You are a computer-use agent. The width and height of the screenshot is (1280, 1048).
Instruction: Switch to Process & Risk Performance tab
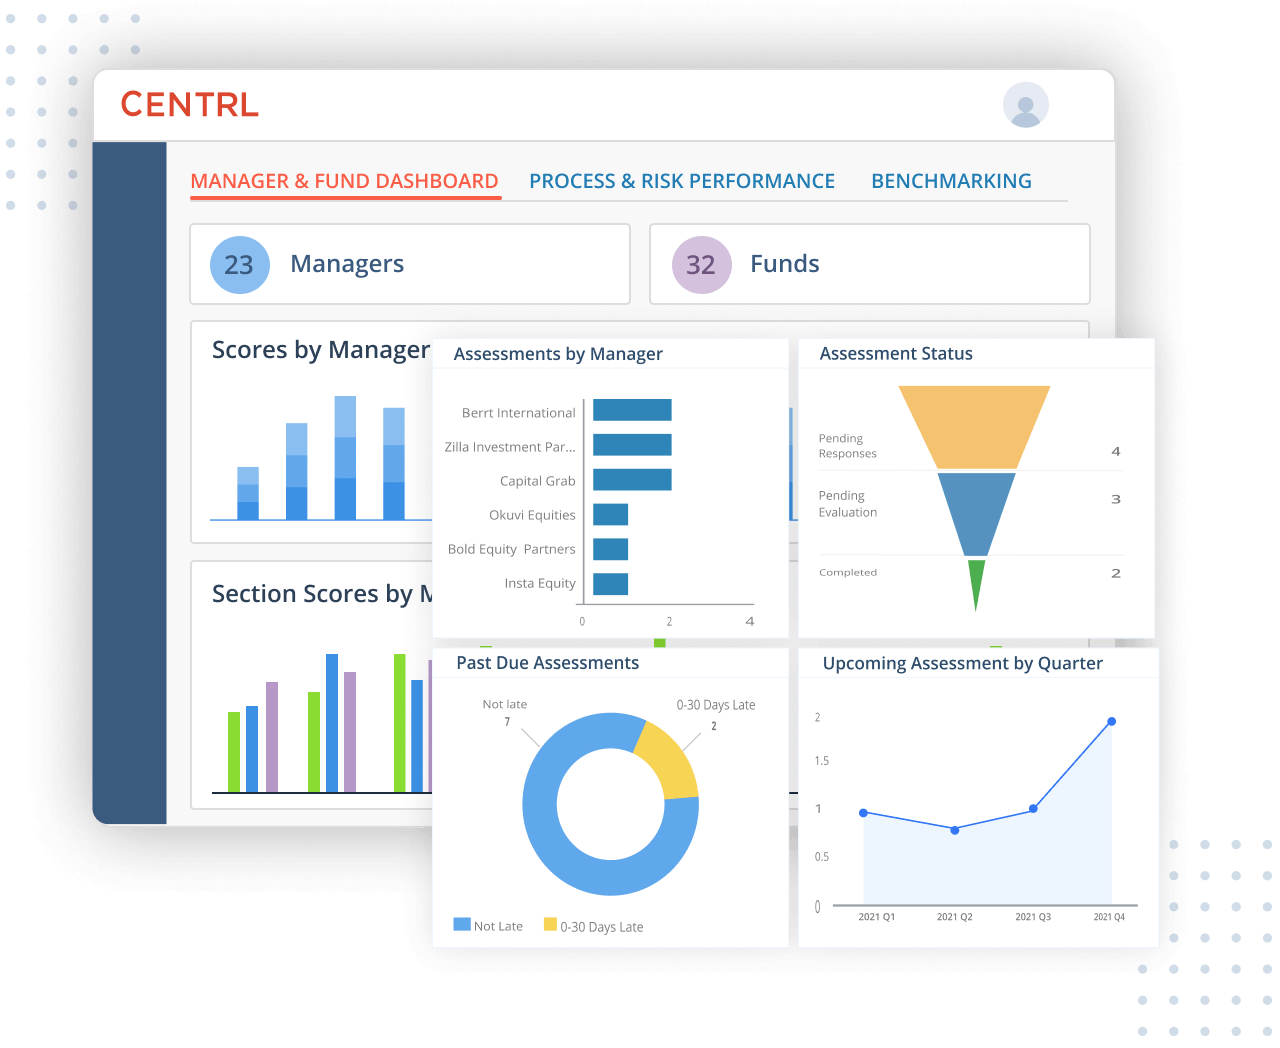(x=682, y=181)
